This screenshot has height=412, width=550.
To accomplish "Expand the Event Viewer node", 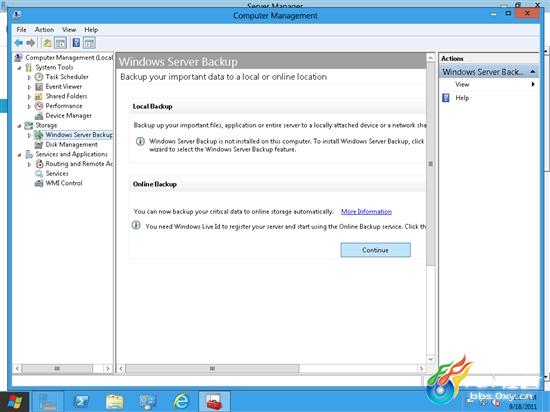I will (29, 87).
